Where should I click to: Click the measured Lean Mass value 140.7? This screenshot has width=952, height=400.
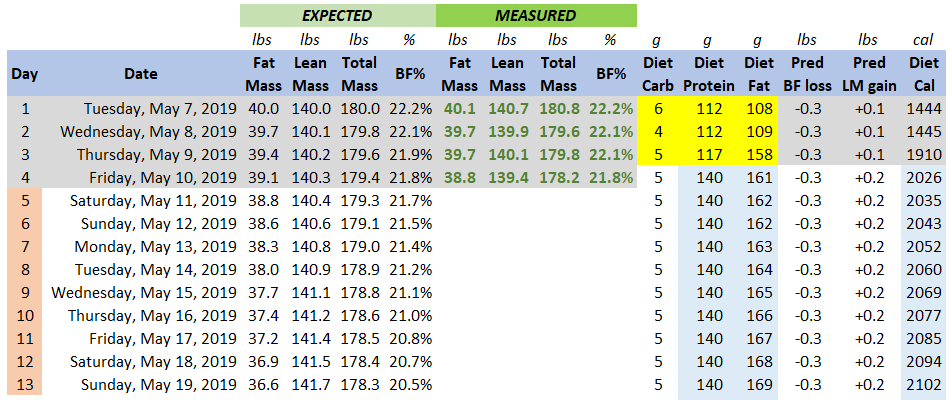coord(508,108)
